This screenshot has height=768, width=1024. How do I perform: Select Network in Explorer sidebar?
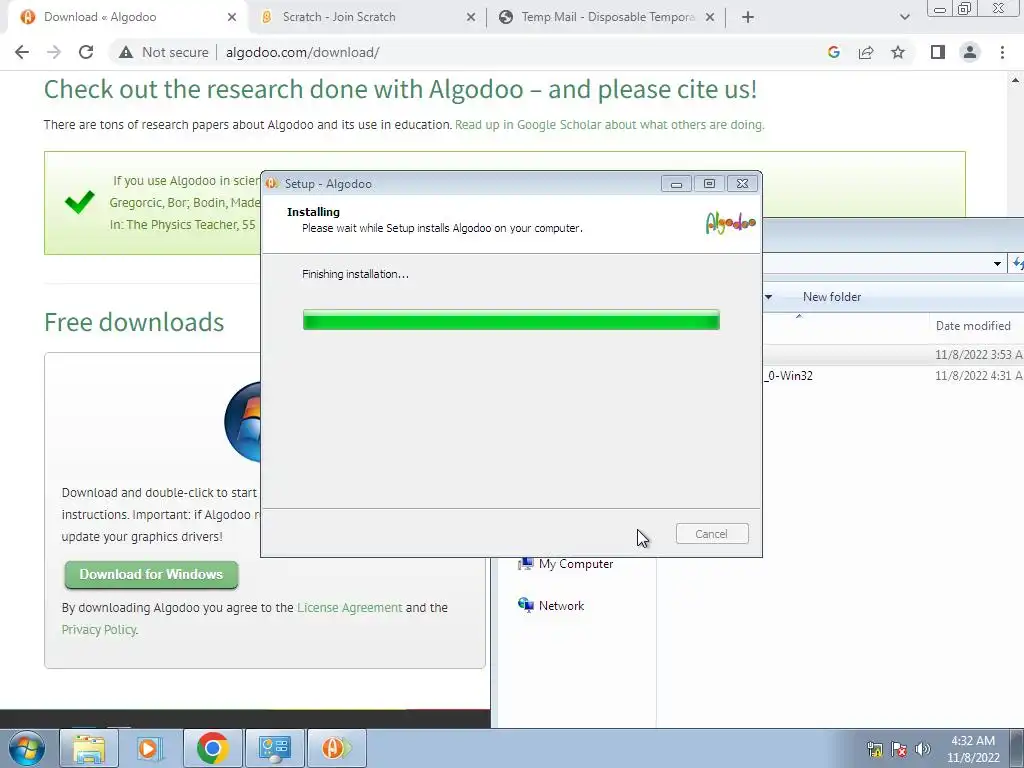551,605
